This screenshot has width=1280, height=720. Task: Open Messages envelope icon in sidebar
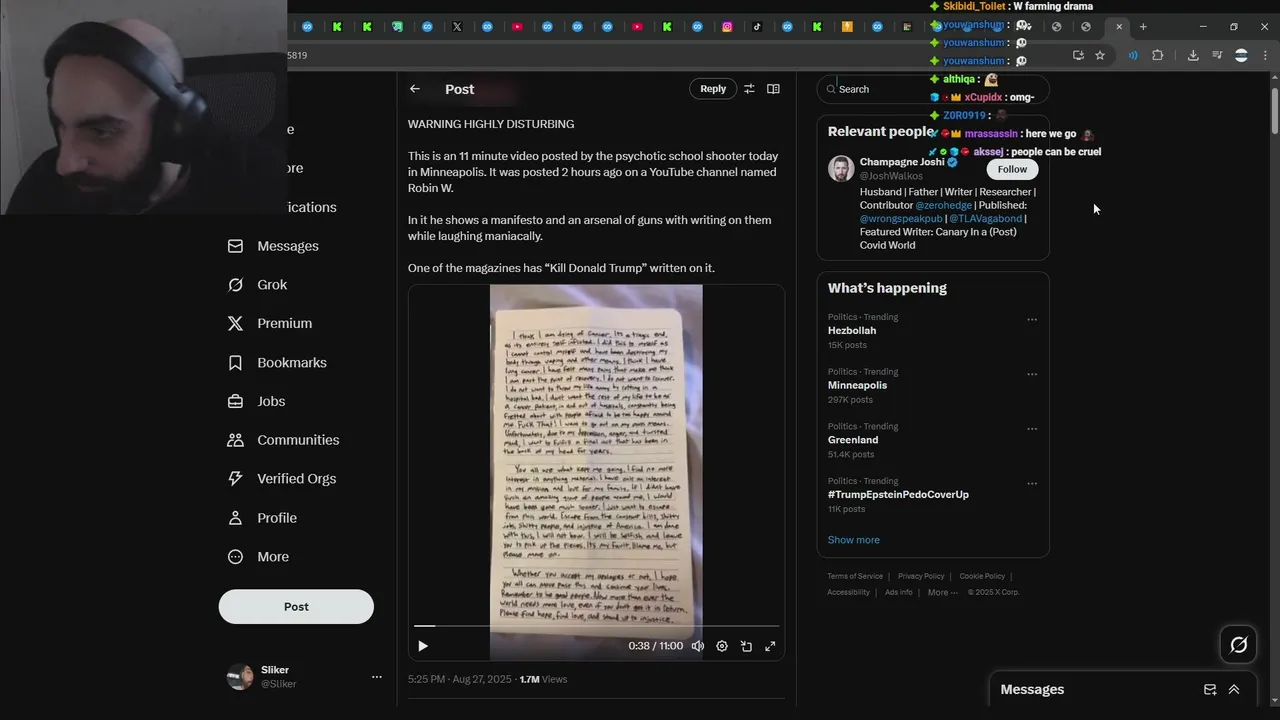[235, 246]
